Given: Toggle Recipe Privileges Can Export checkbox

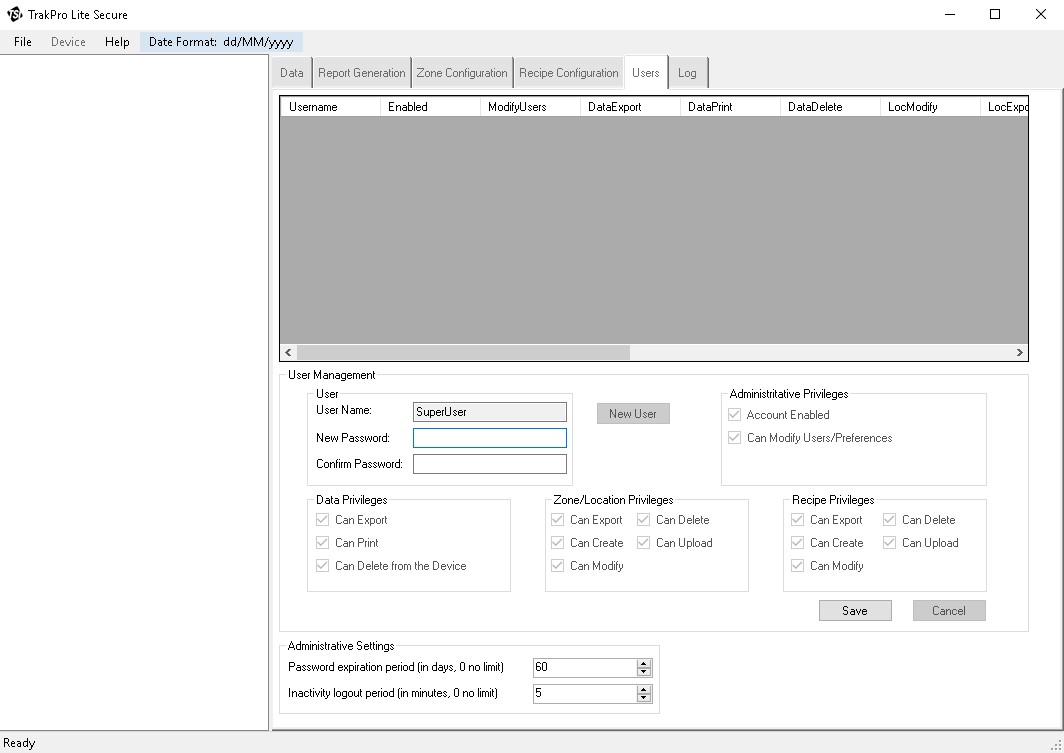Looking at the screenshot, I should tap(797, 520).
